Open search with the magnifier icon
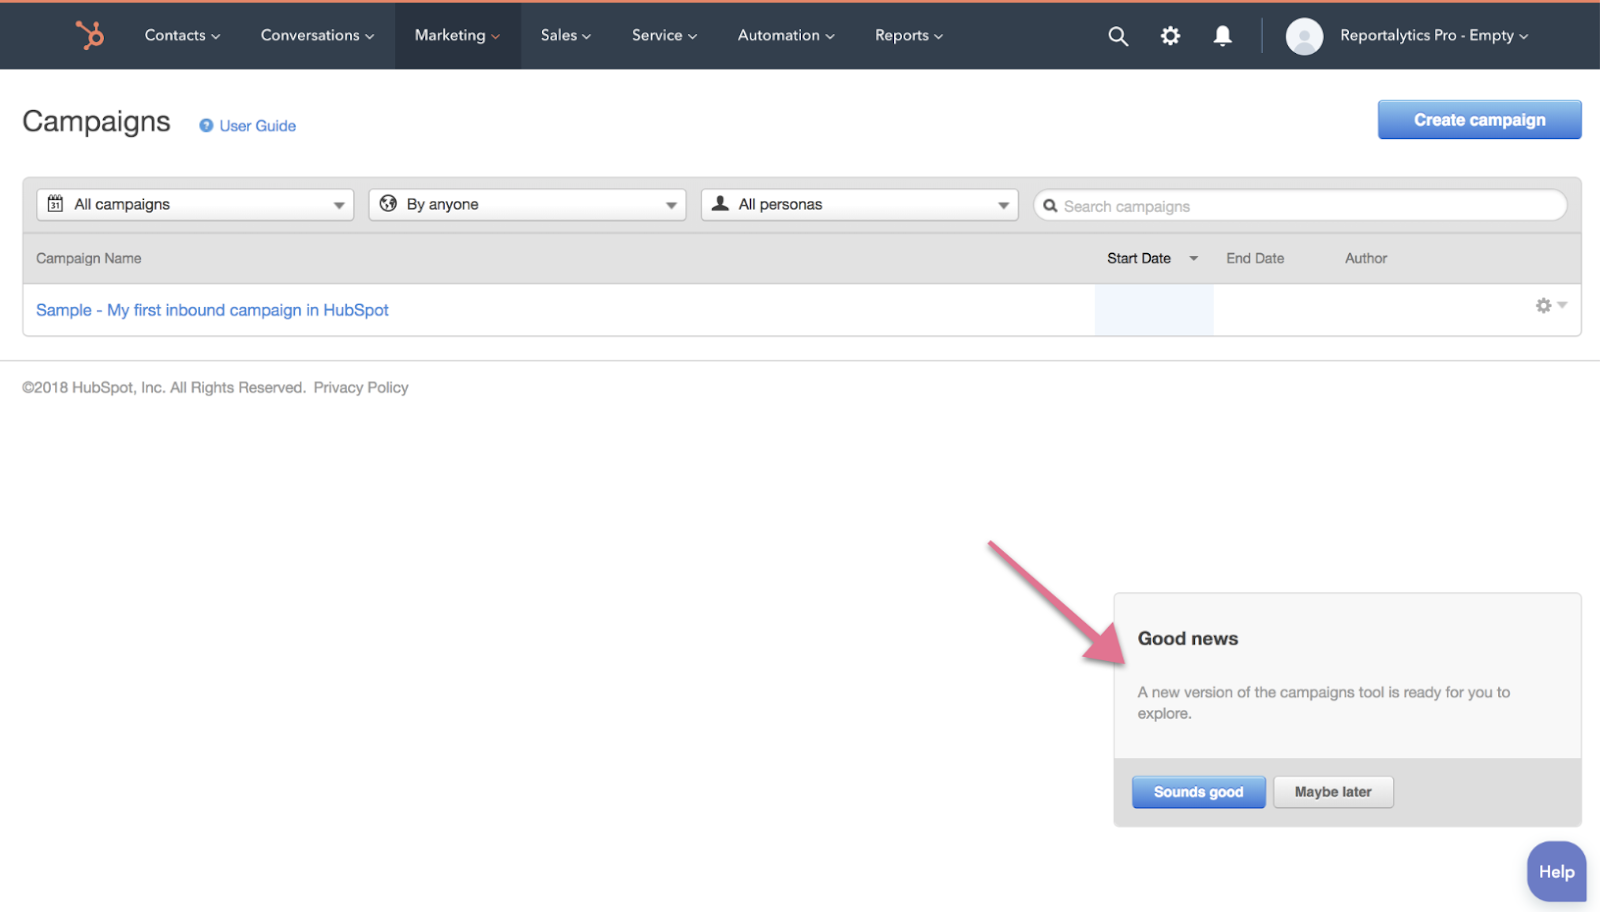The height and width of the screenshot is (912, 1600). coord(1118,36)
